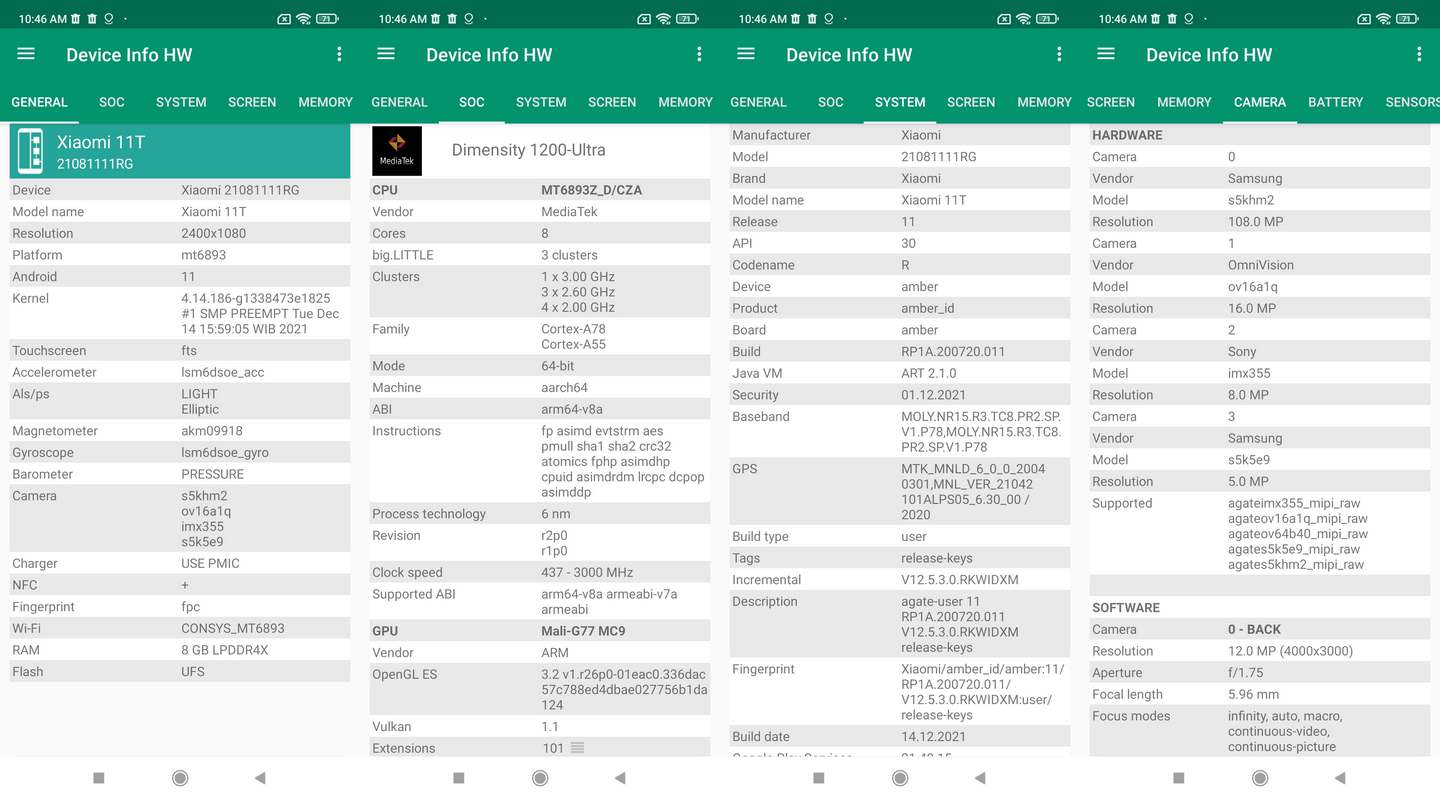Open the three-dot overflow menu on the CAMERA screen
Viewport: 1440px width, 800px height.
pyautogui.click(x=1419, y=54)
